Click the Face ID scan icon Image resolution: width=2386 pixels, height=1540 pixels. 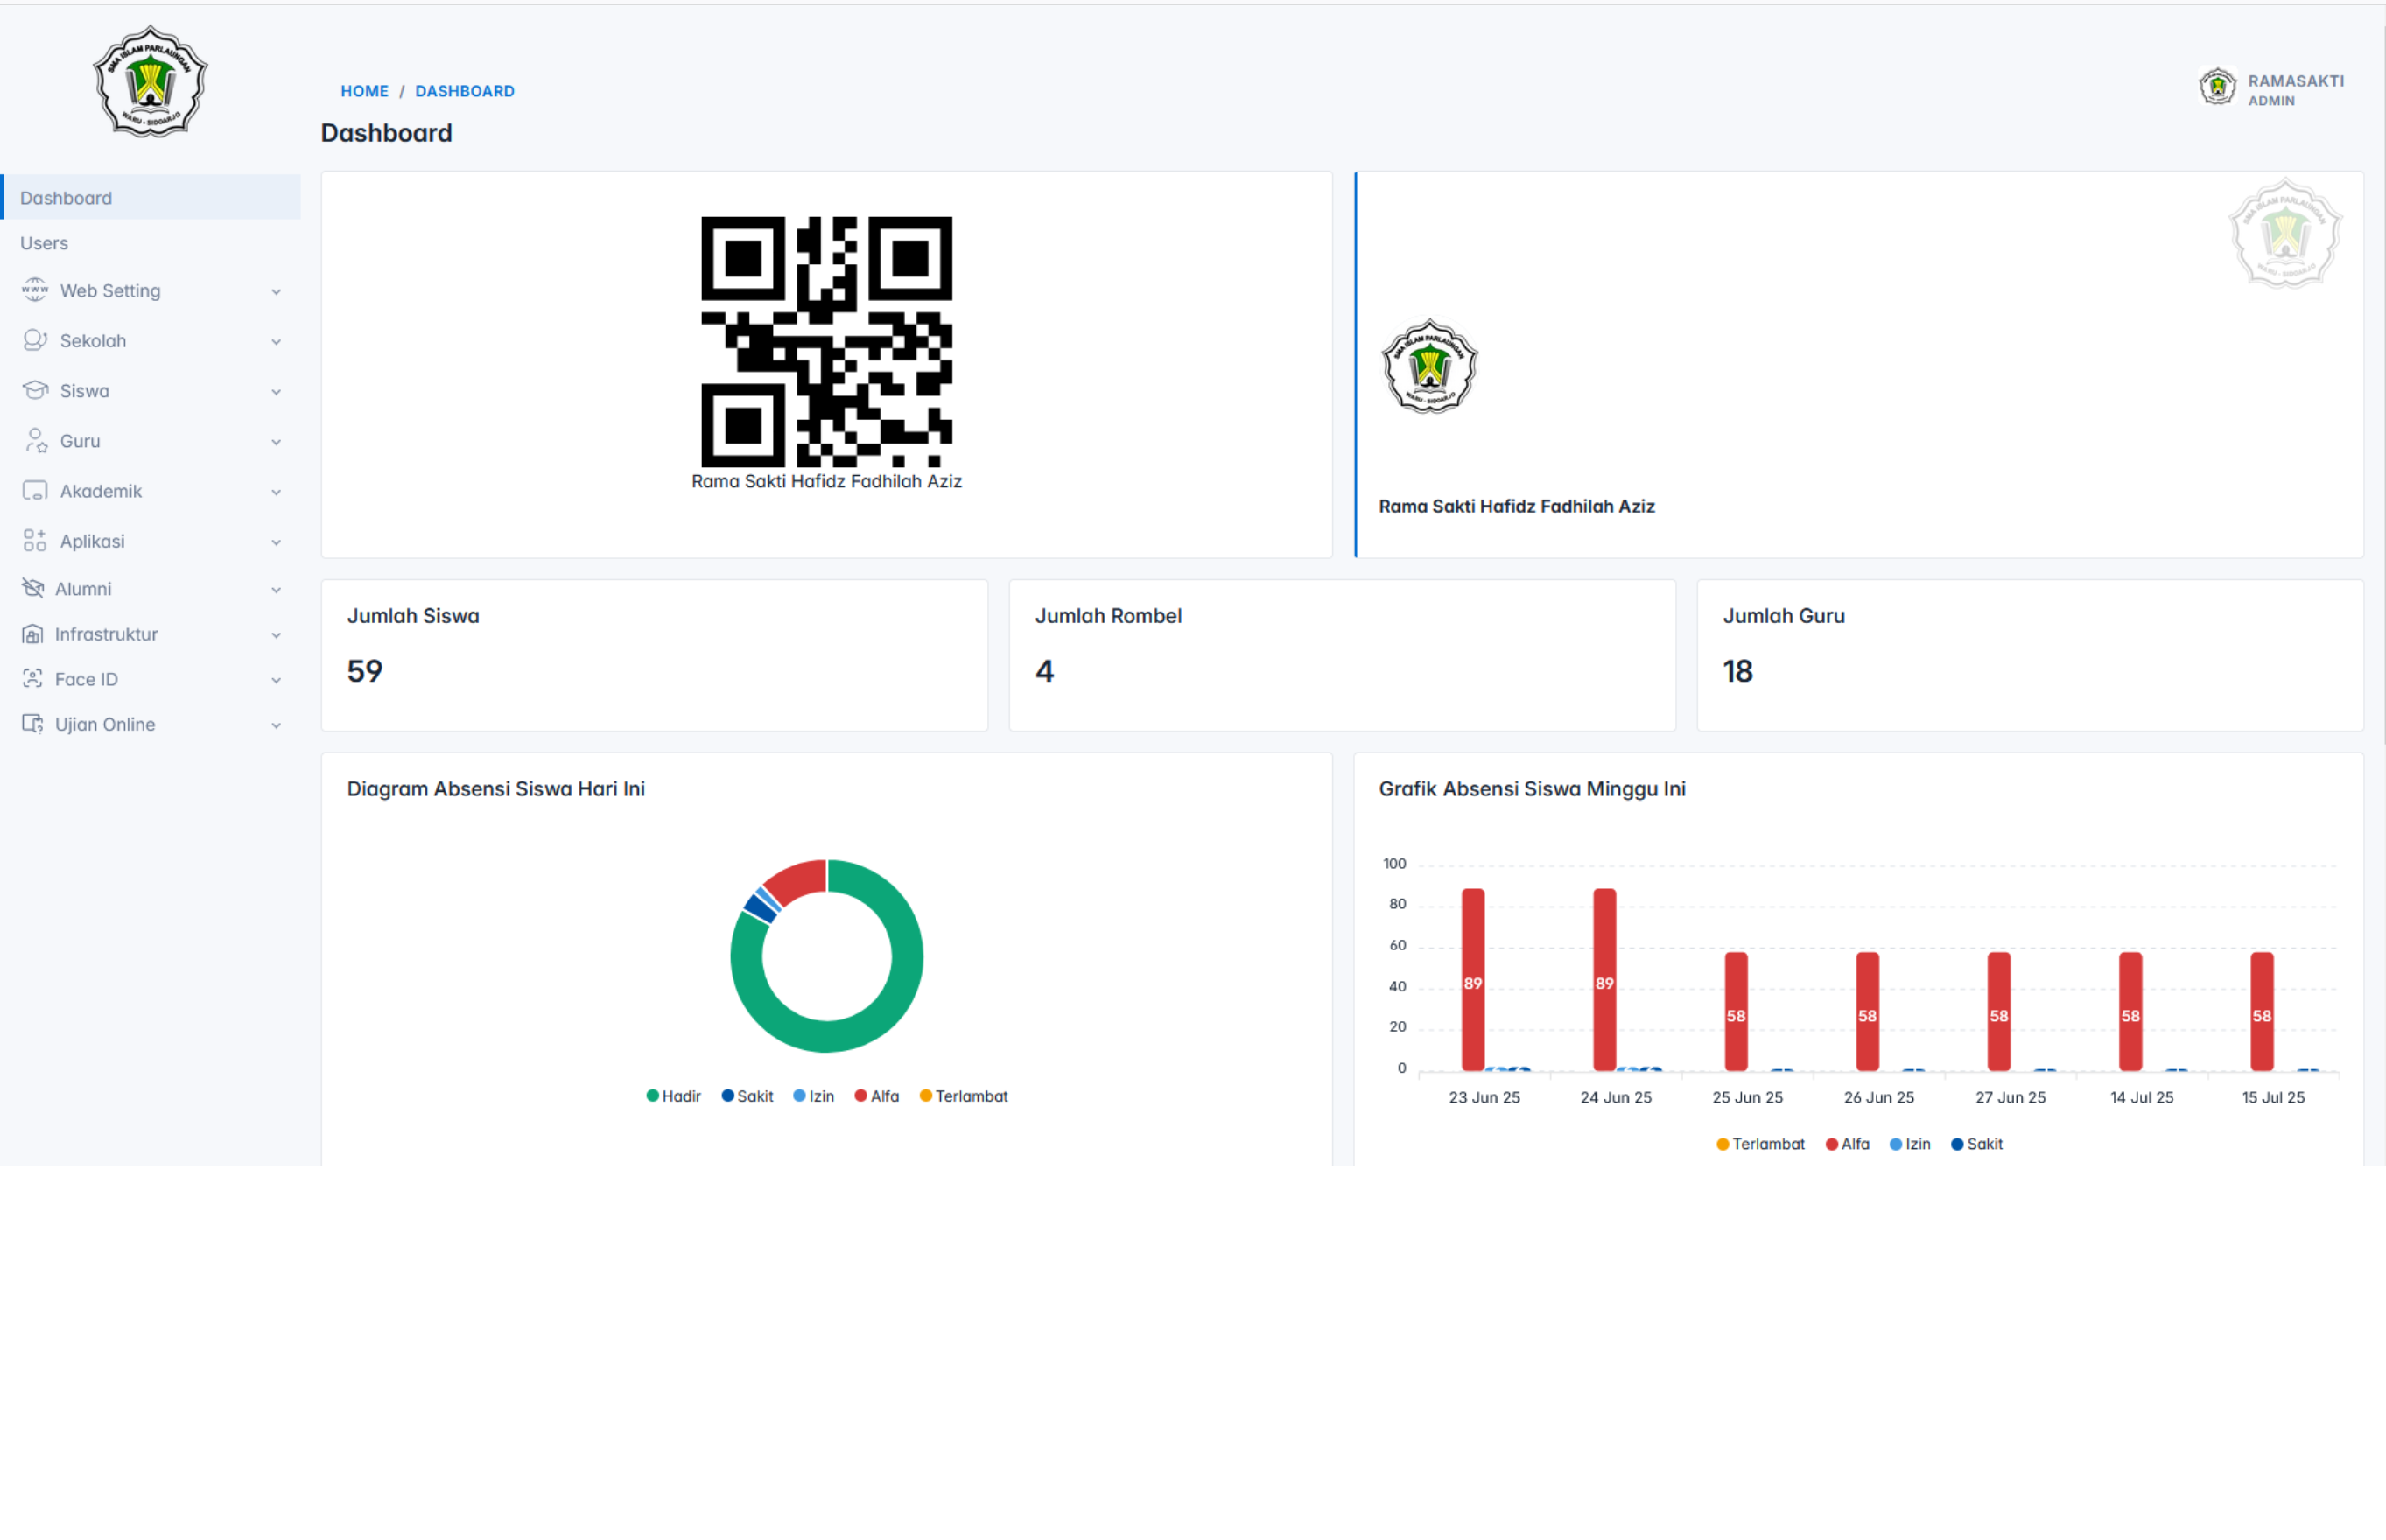33,679
